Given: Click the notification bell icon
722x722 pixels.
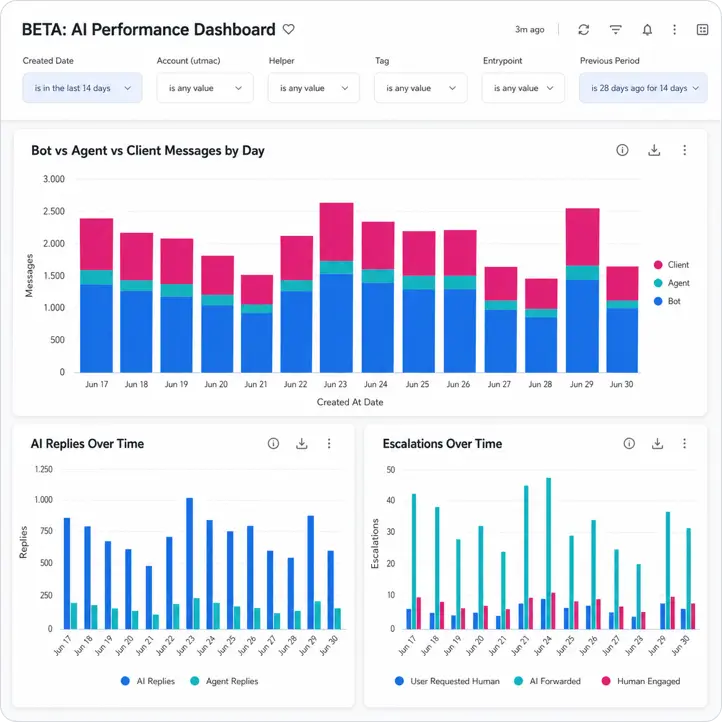Looking at the screenshot, I should [x=647, y=30].
